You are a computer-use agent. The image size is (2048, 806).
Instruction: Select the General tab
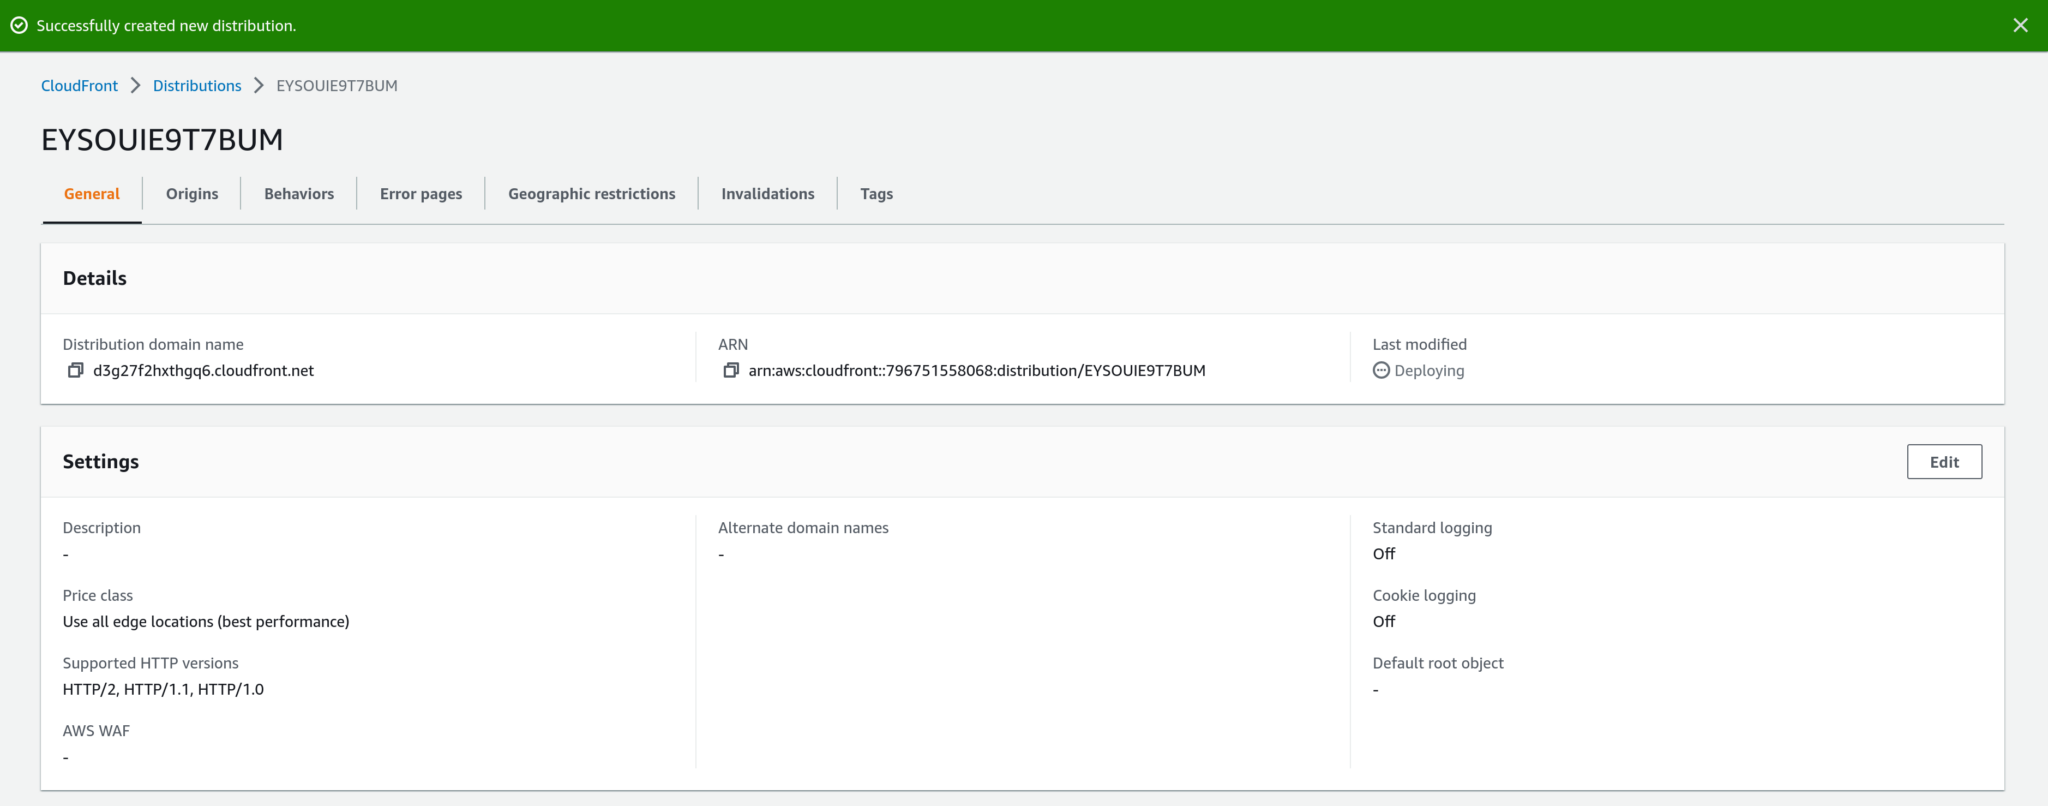click(x=92, y=194)
